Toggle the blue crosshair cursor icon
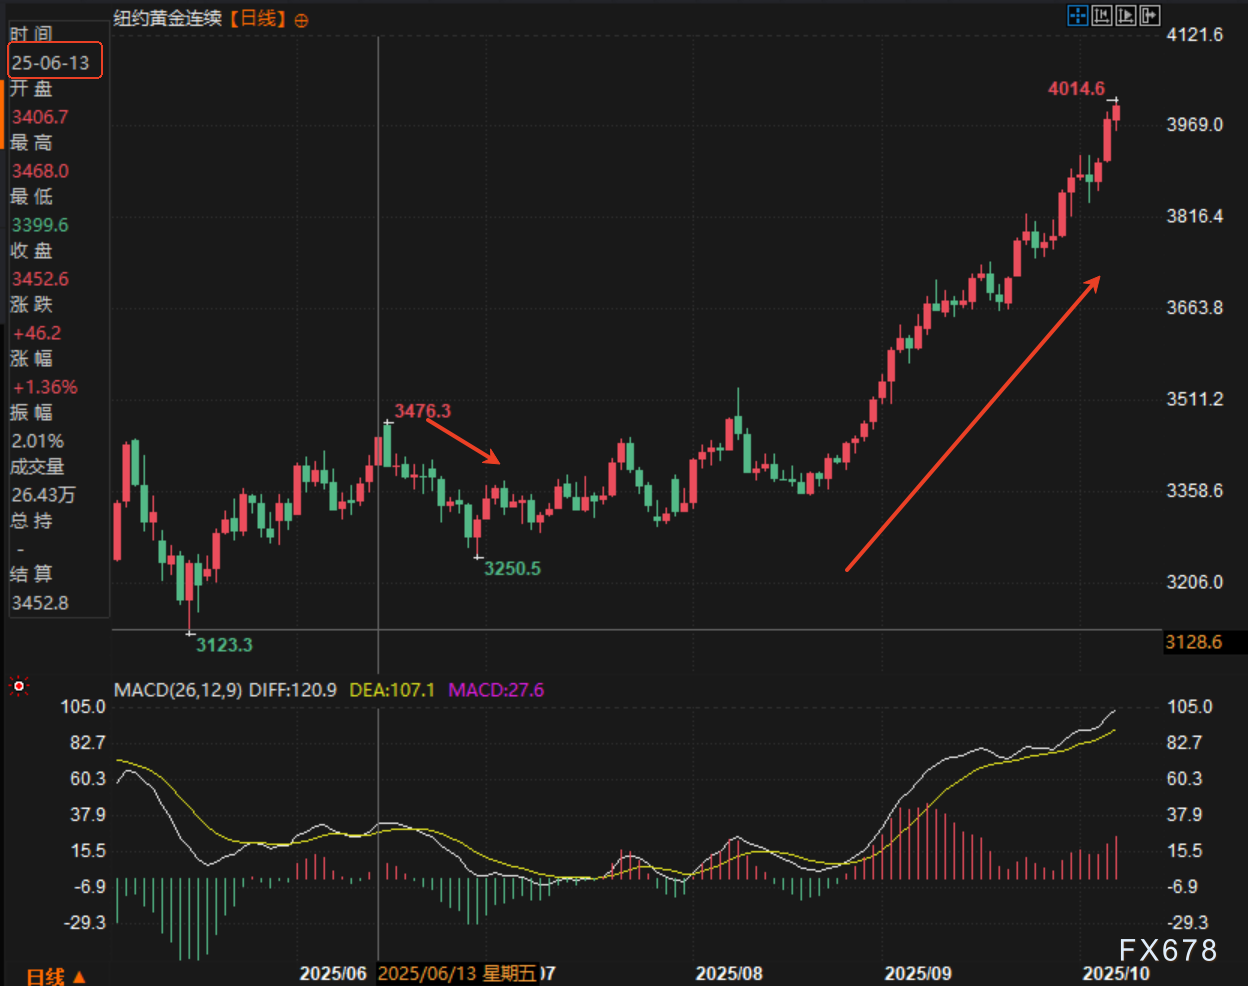 1077,15
